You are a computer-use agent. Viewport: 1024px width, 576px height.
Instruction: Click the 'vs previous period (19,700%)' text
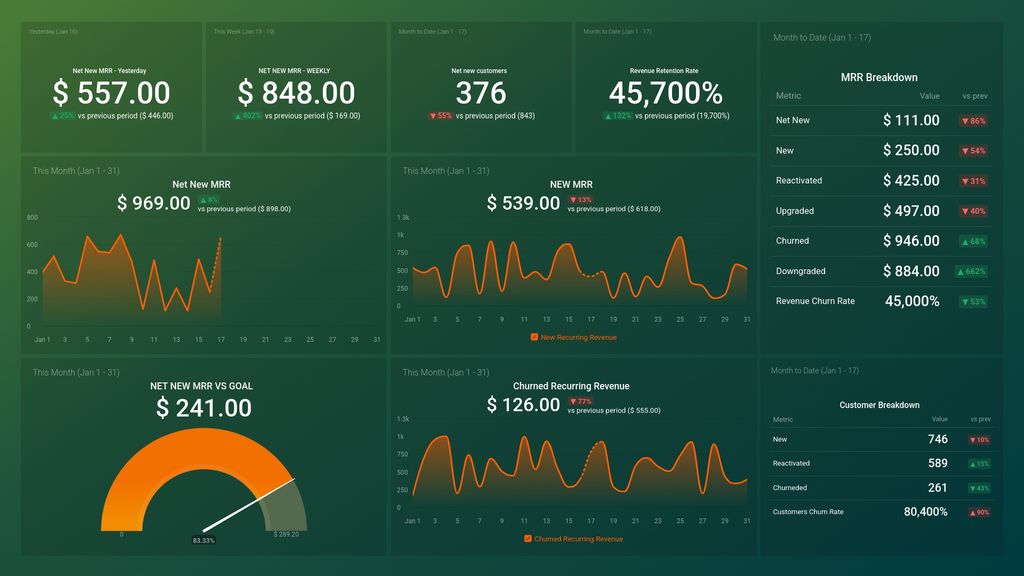coord(682,116)
